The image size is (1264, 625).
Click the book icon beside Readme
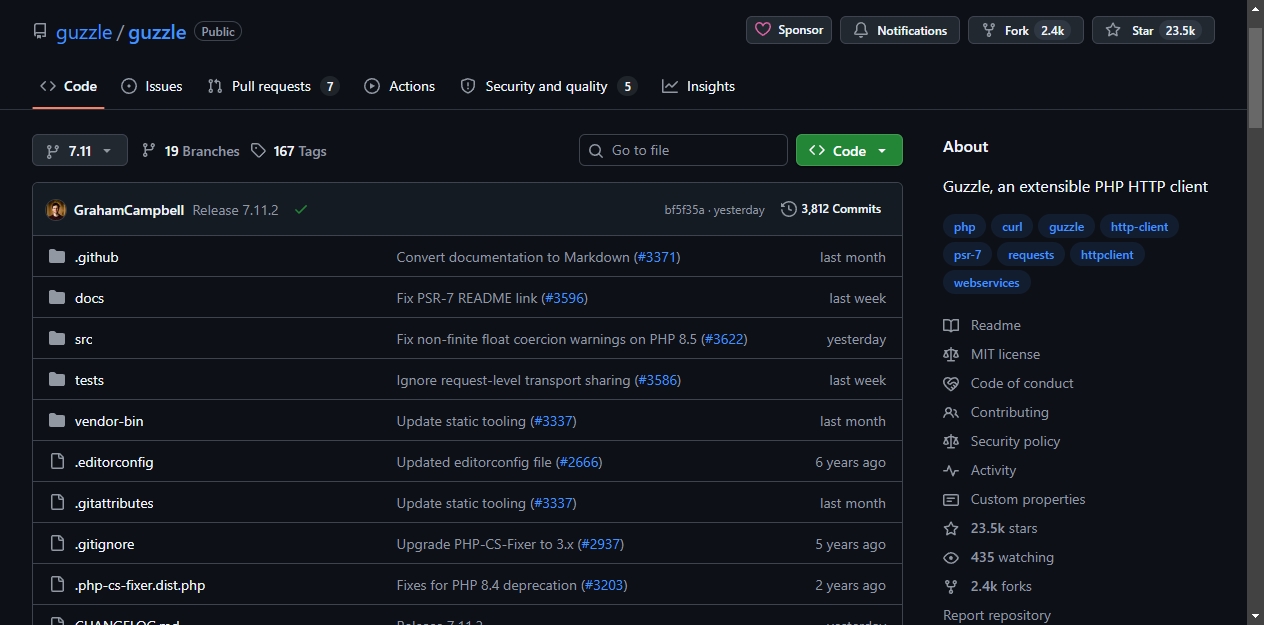951,325
